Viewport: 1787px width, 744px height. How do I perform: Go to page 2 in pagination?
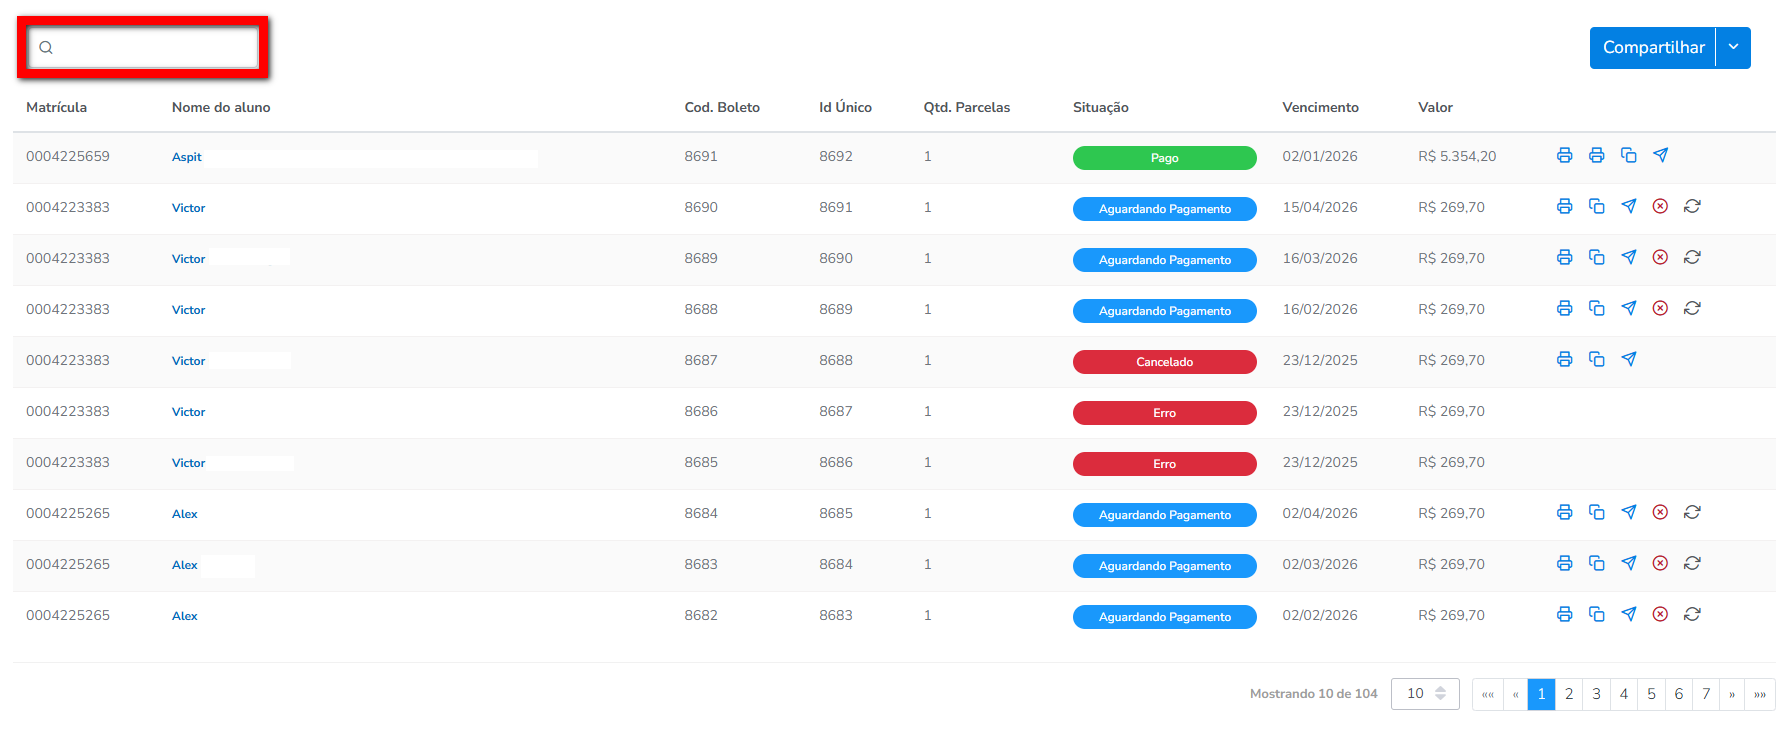click(1569, 694)
